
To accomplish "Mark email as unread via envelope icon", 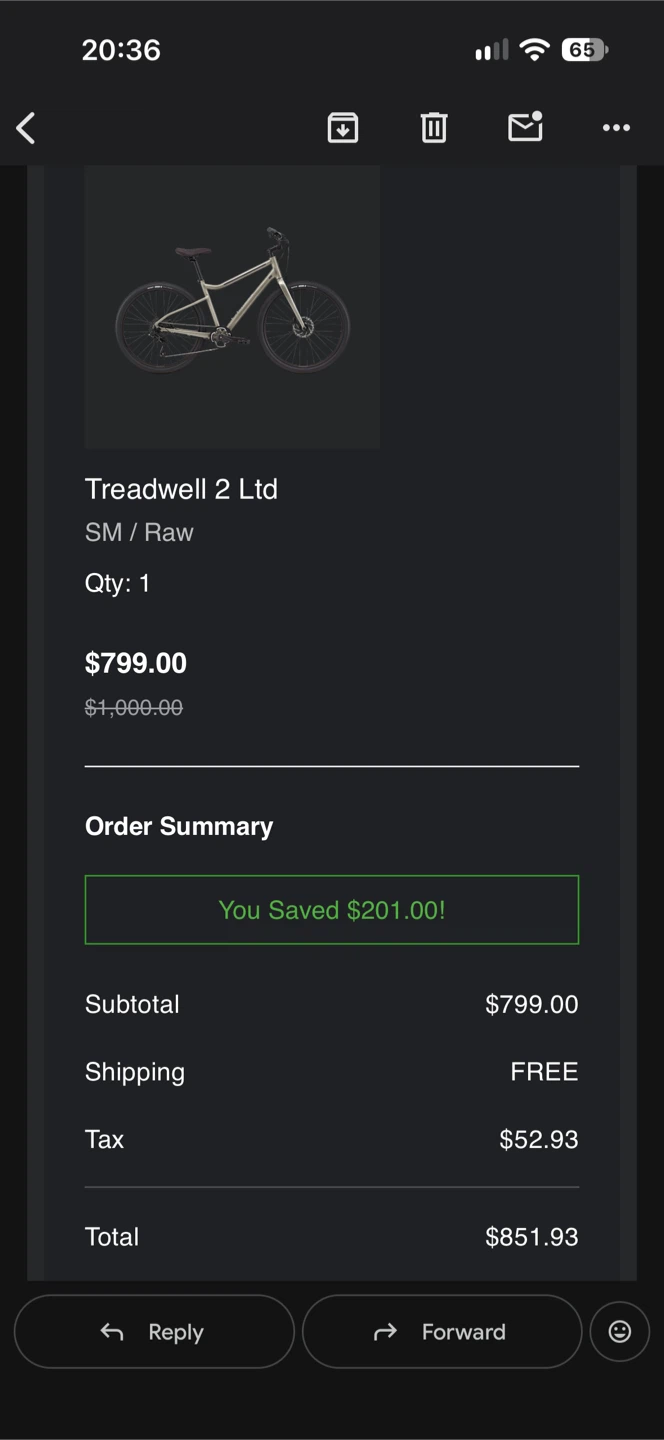I will [526, 127].
